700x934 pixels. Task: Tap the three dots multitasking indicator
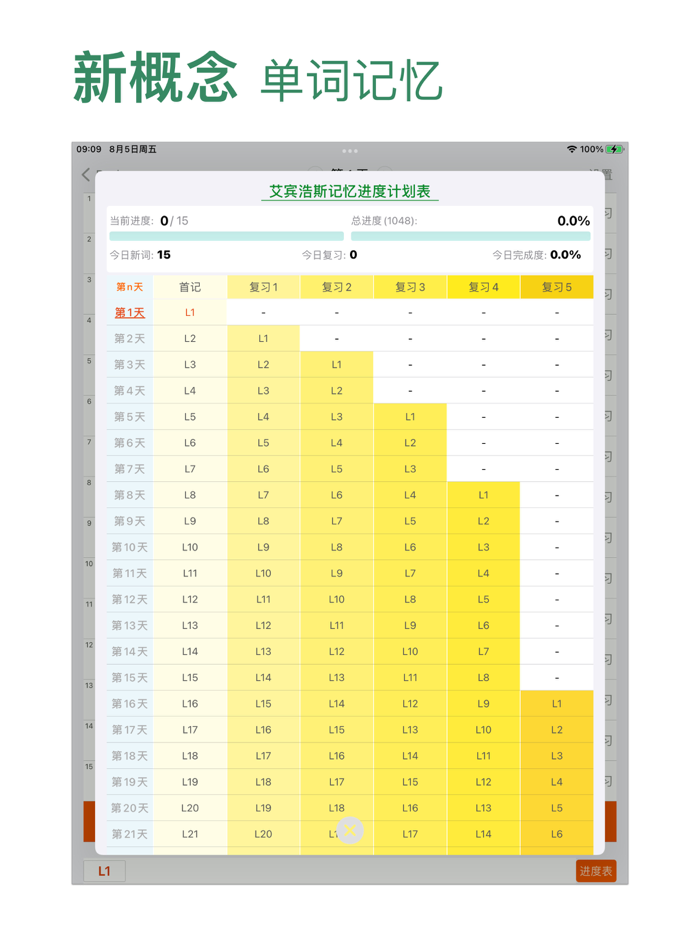tap(350, 151)
